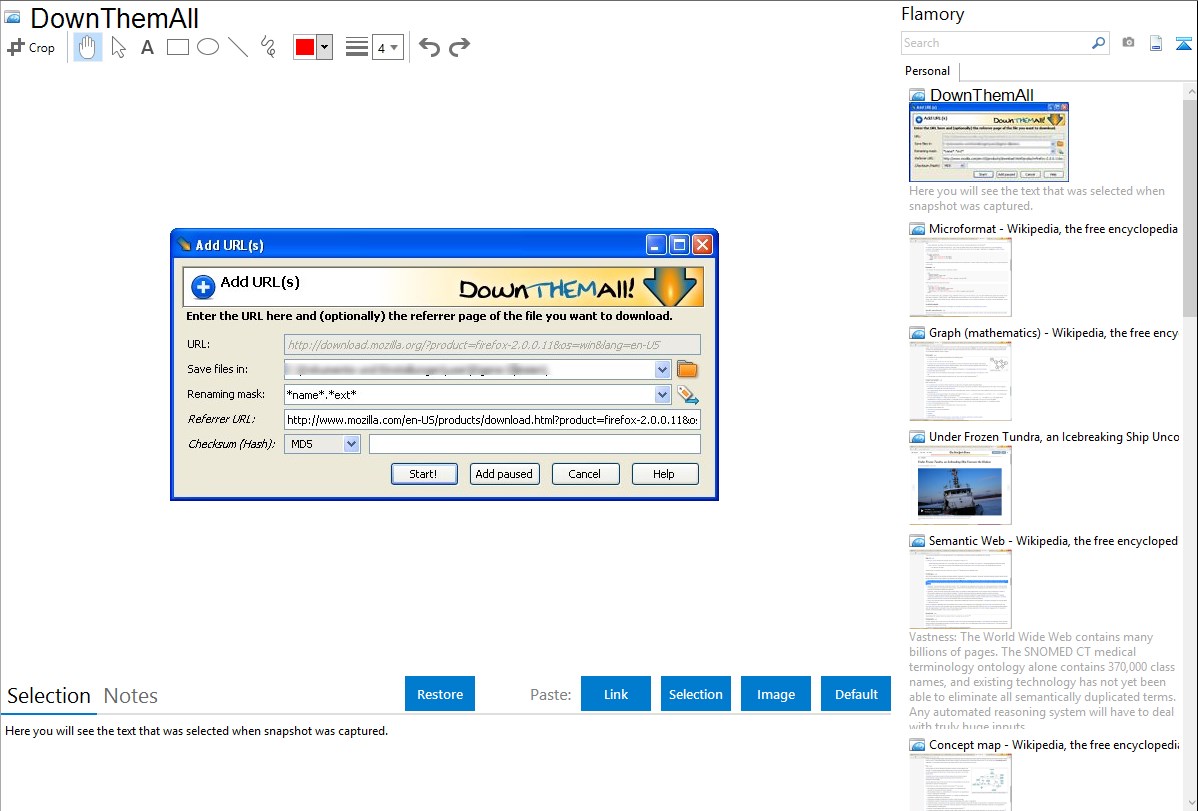Open the Microformat Wikipedia snapshot thumbnail
Screen dimensions: 1198x811
[x=960, y=277]
